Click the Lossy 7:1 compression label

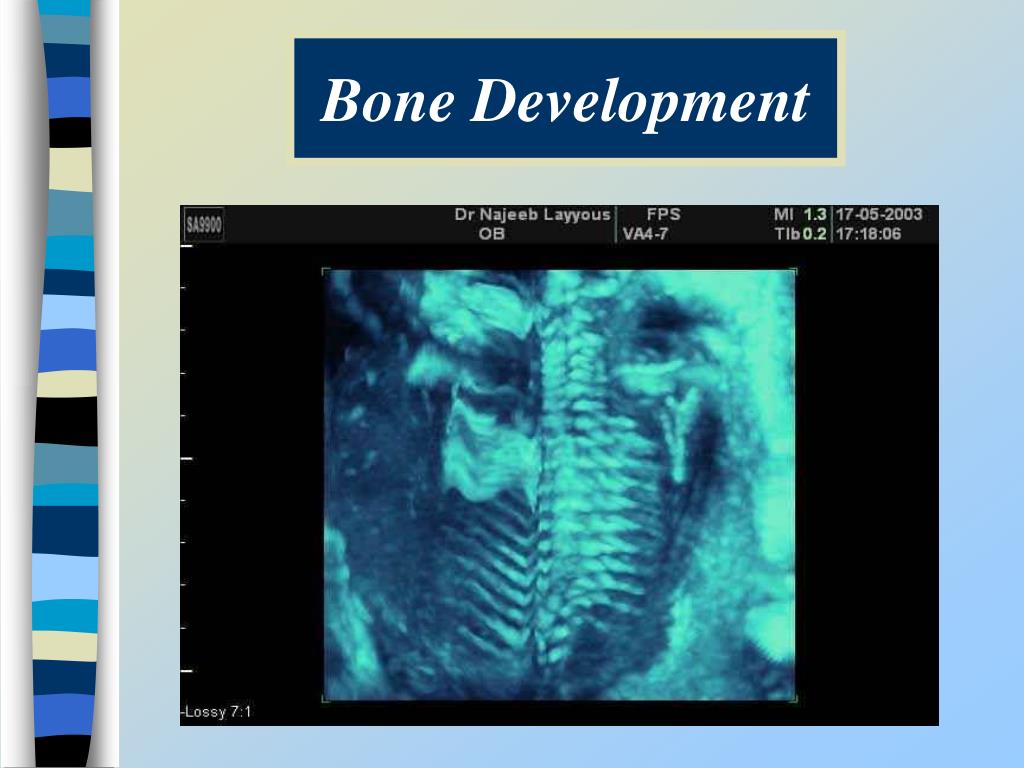click(216, 712)
